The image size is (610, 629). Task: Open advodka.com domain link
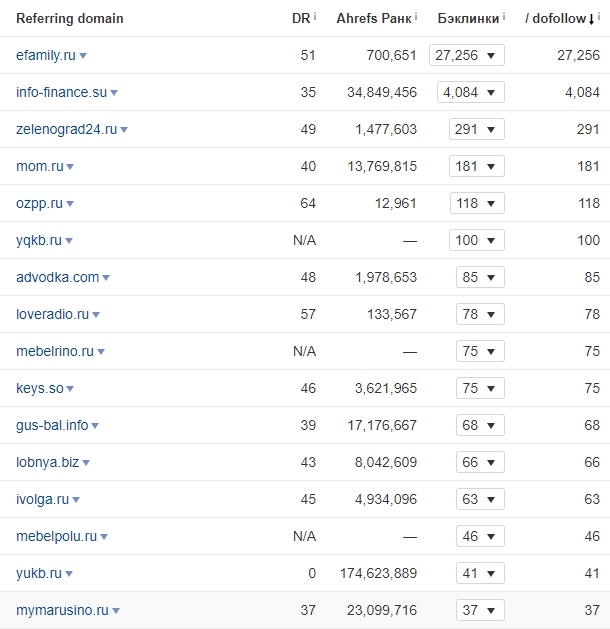(57, 277)
